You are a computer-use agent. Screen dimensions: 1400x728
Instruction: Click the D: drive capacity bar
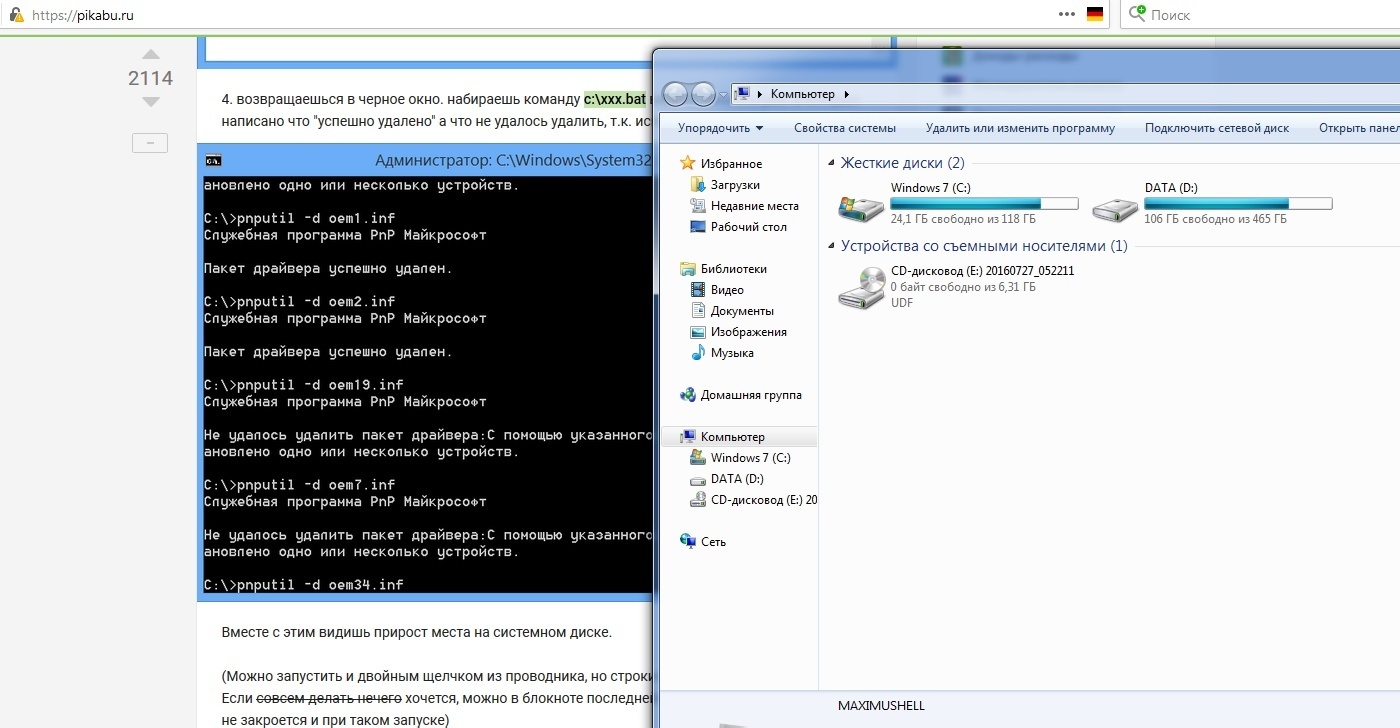coord(1239,203)
